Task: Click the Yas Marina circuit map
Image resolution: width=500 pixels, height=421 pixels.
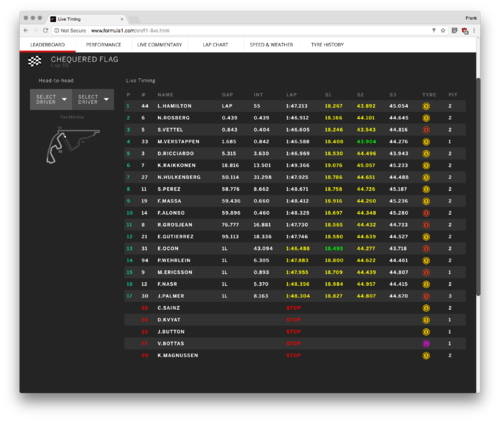Action: click(x=72, y=146)
